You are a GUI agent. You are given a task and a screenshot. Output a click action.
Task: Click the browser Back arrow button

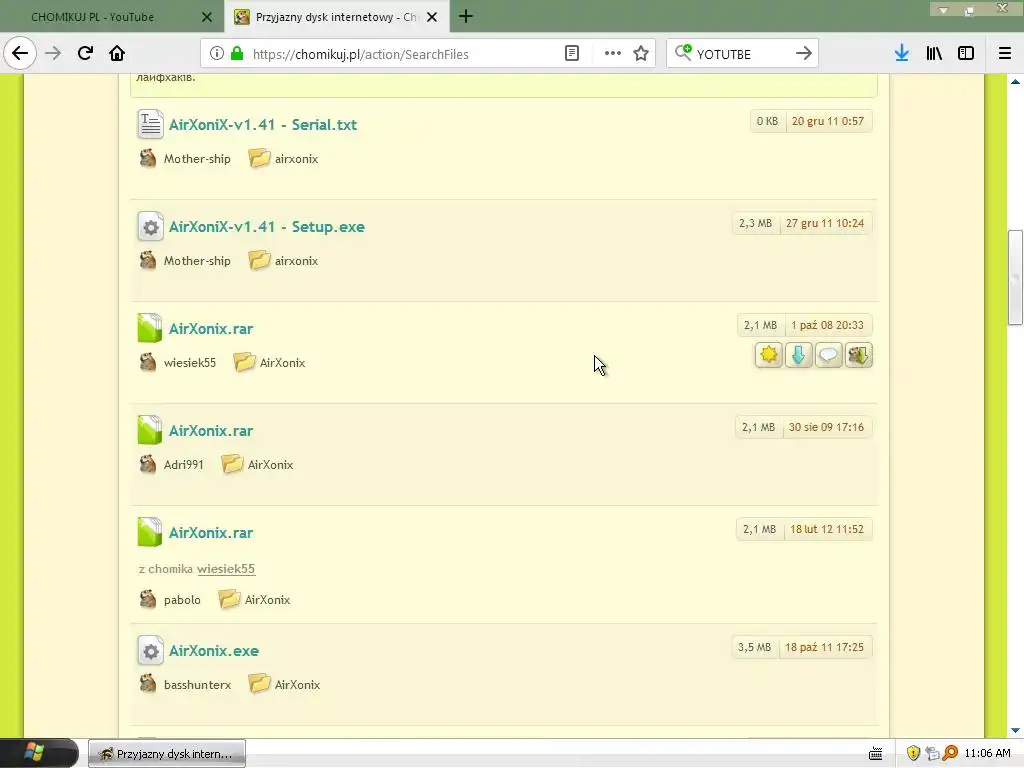20,54
